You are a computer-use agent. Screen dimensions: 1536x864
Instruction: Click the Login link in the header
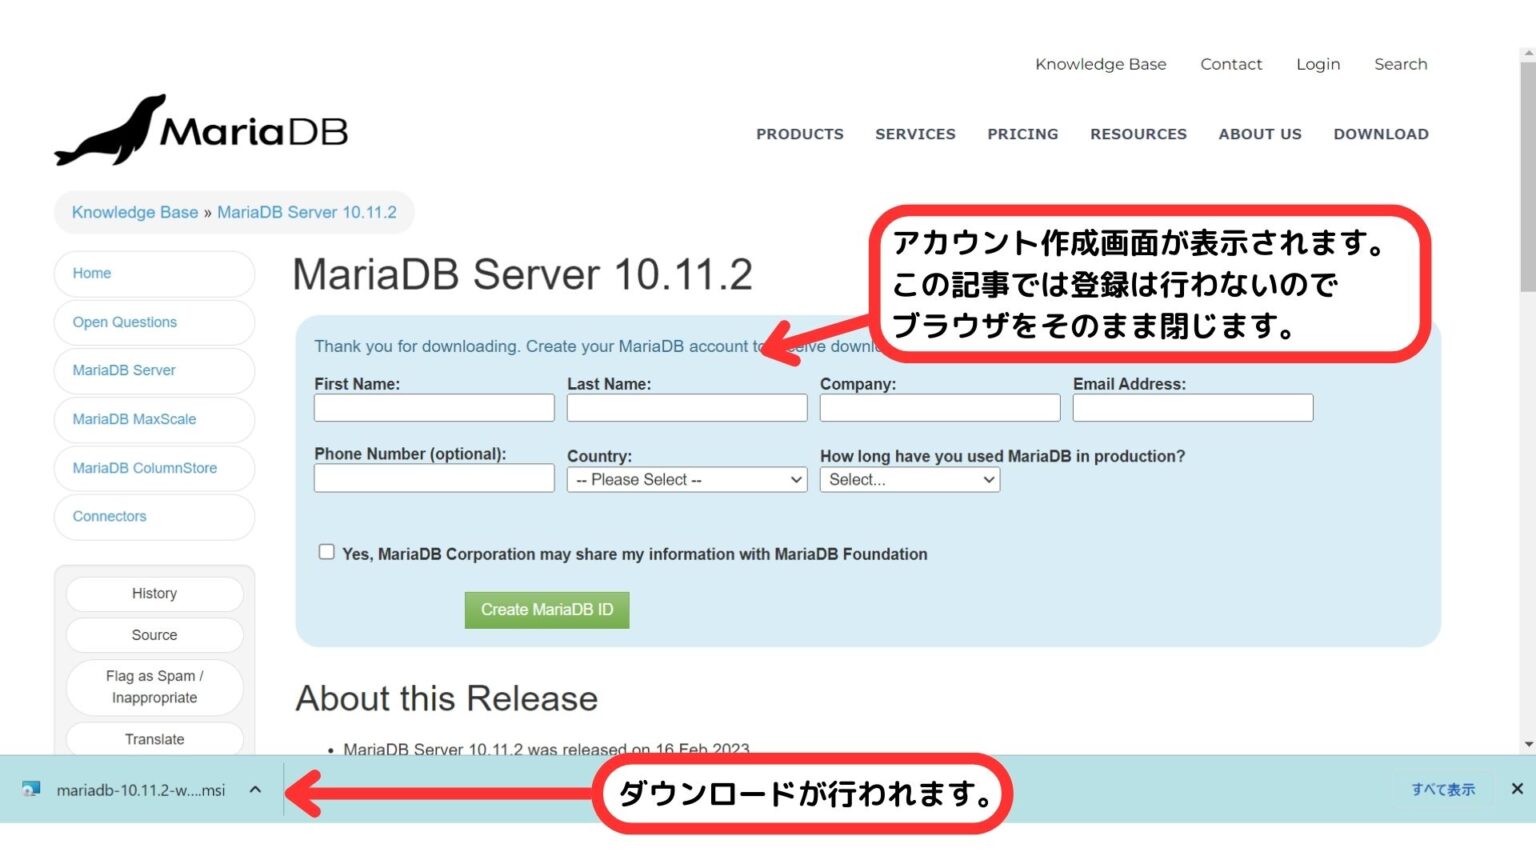[x=1317, y=64]
